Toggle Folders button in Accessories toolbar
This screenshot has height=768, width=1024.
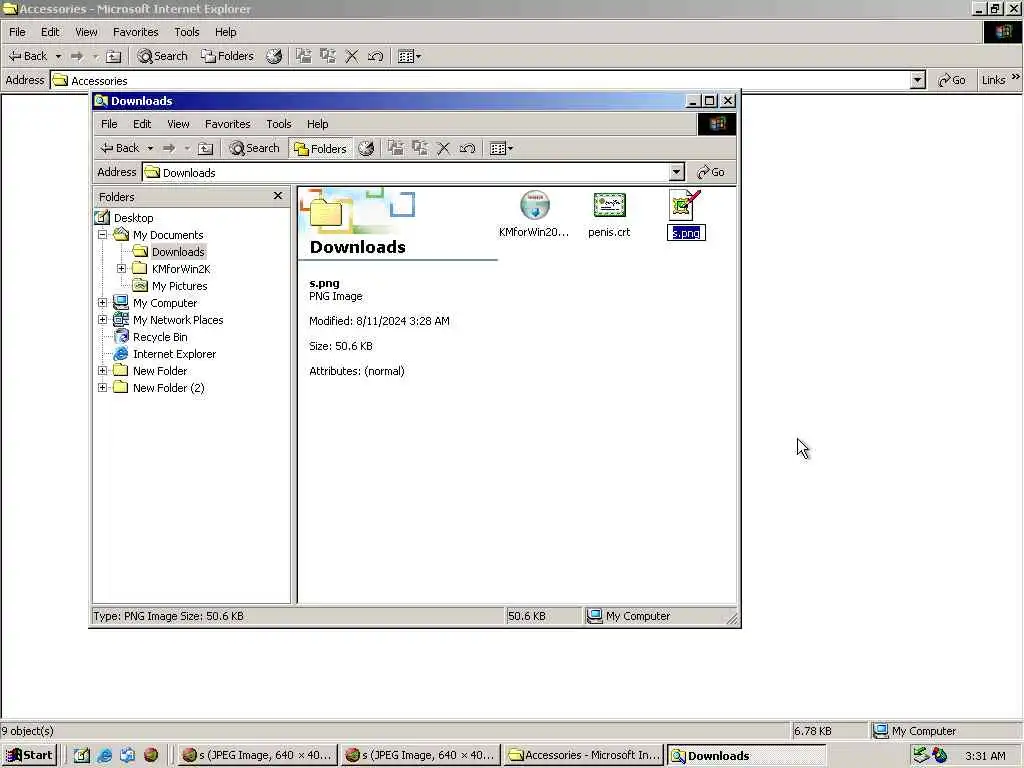(227, 56)
